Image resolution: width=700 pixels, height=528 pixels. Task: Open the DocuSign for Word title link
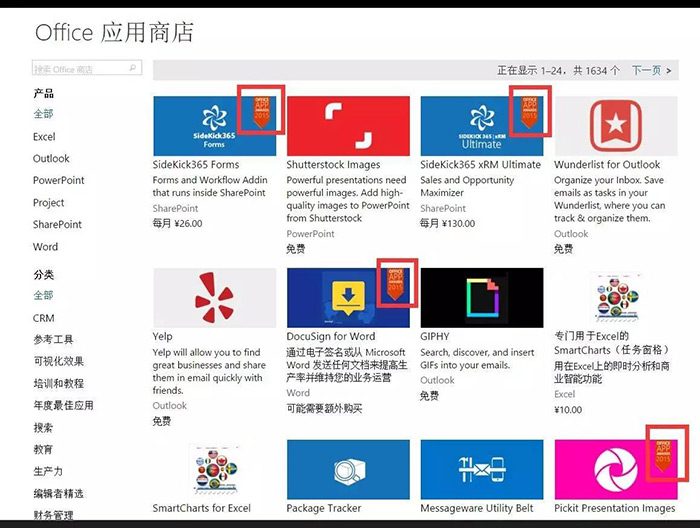click(x=331, y=337)
